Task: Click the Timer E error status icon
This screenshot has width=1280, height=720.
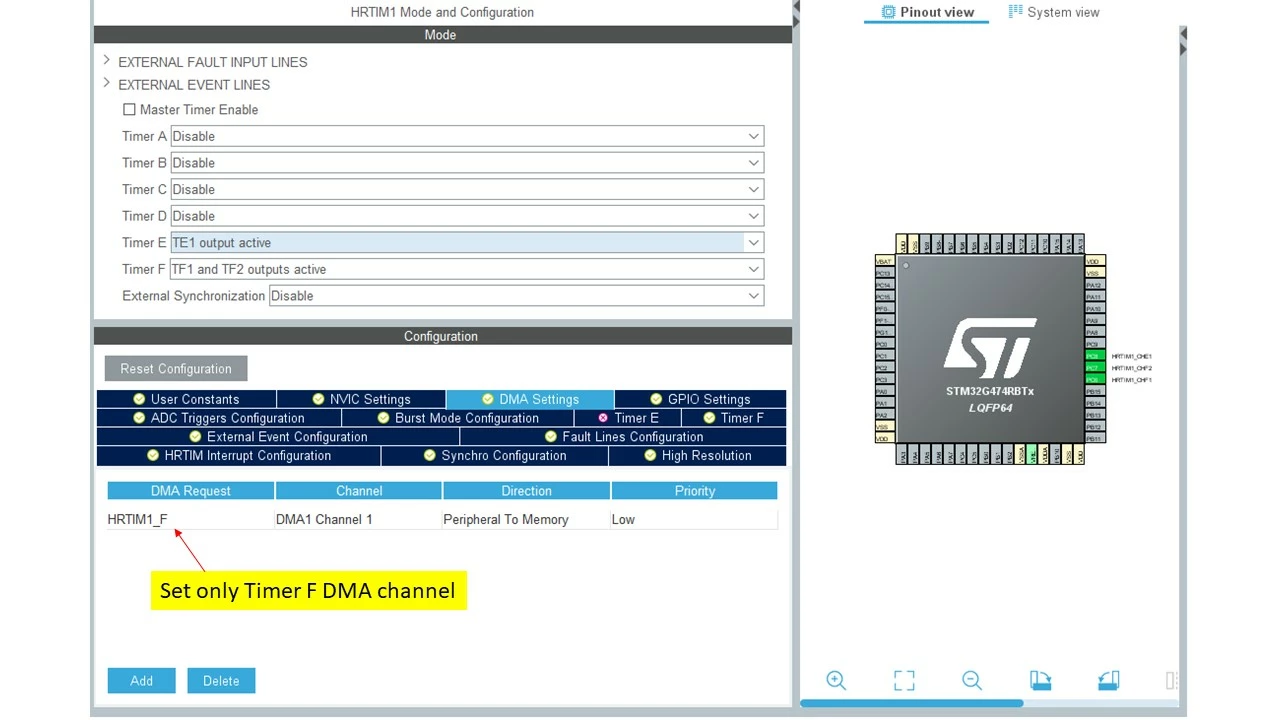Action: (x=603, y=418)
